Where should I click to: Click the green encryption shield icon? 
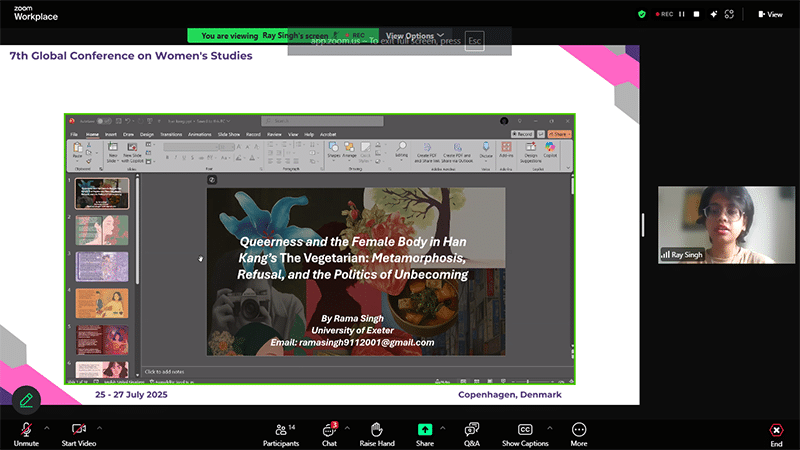coord(642,14)
